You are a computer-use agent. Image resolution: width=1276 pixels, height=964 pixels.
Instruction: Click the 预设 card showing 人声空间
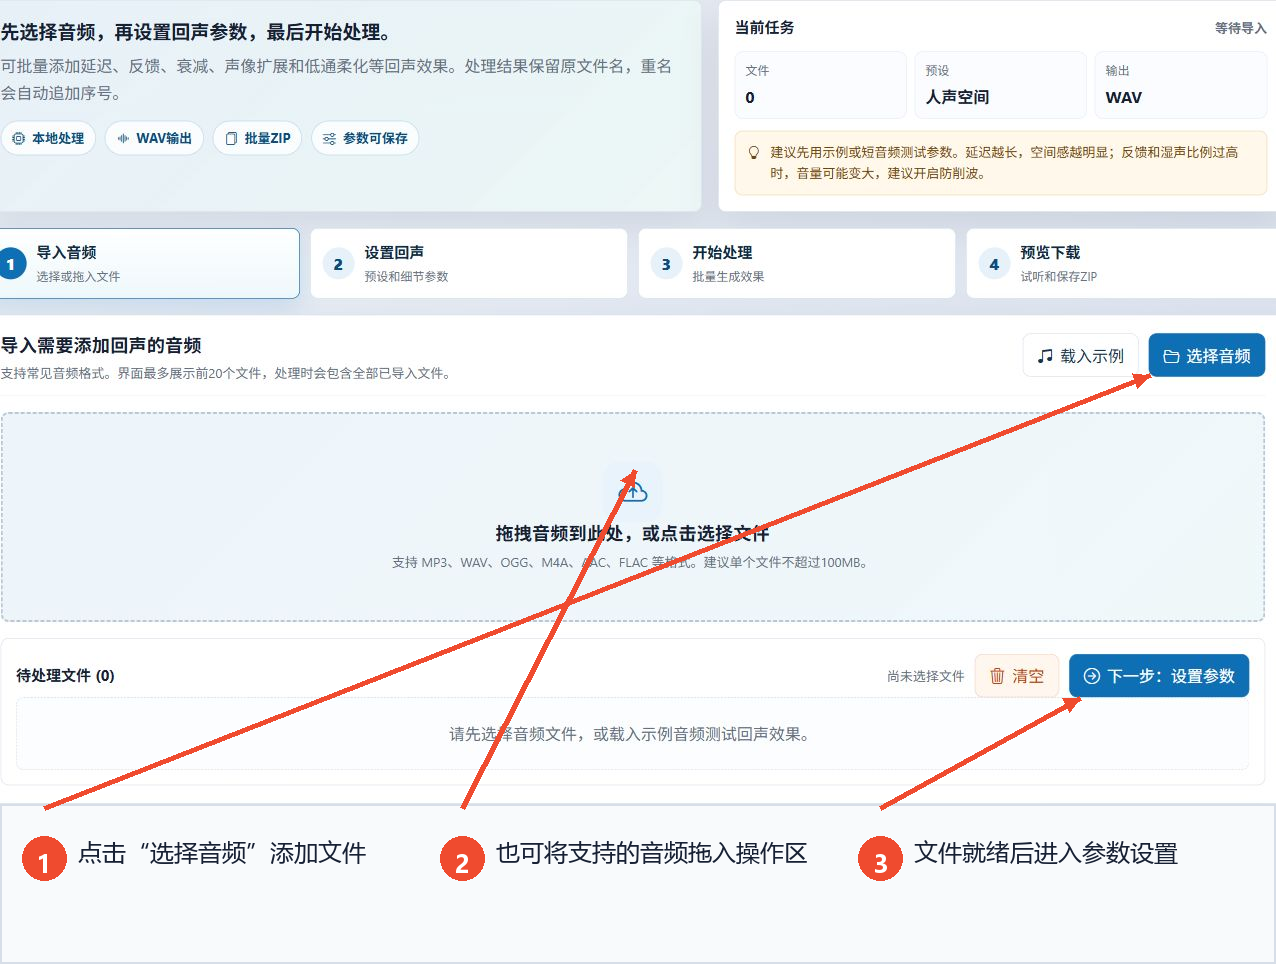[x=1000, y=85]
